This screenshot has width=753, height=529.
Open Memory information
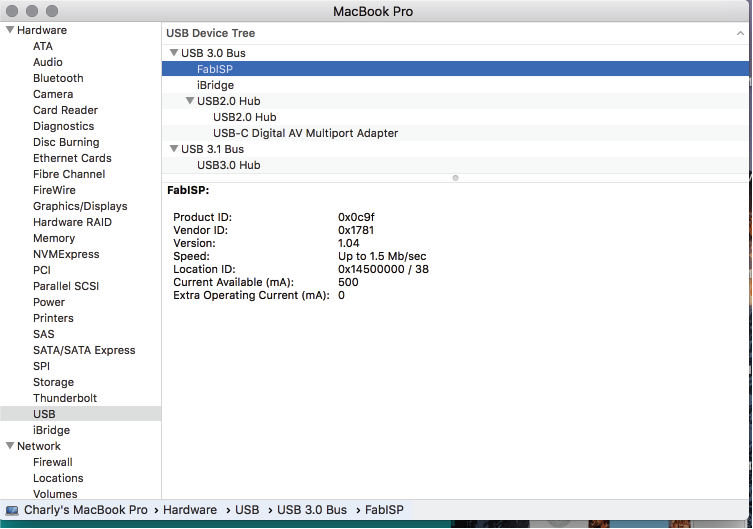coord(54,238)
